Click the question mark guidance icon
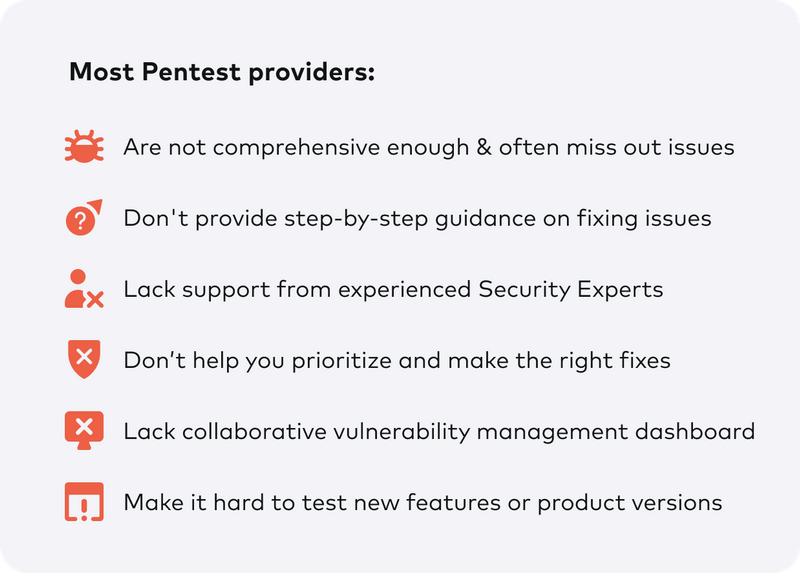Image resolution: width=800 pixels, height=573 pixels. click(83, 218)
